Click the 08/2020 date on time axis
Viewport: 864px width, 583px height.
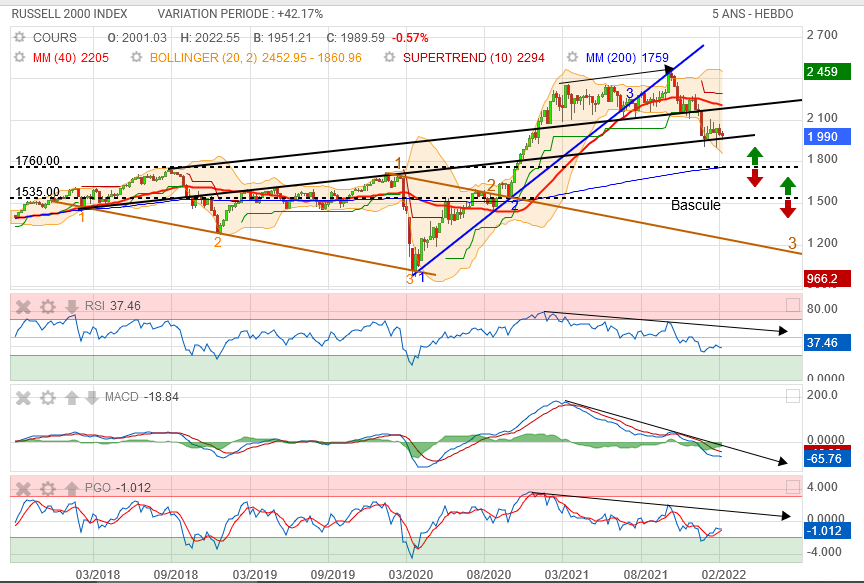[x=489, y=575]
